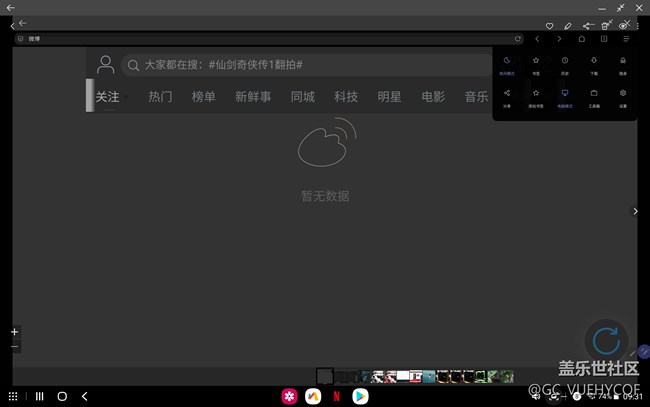Screen dimensions: 650x407
Task: Close the browser hamburger menu icon
Action: 626,39
